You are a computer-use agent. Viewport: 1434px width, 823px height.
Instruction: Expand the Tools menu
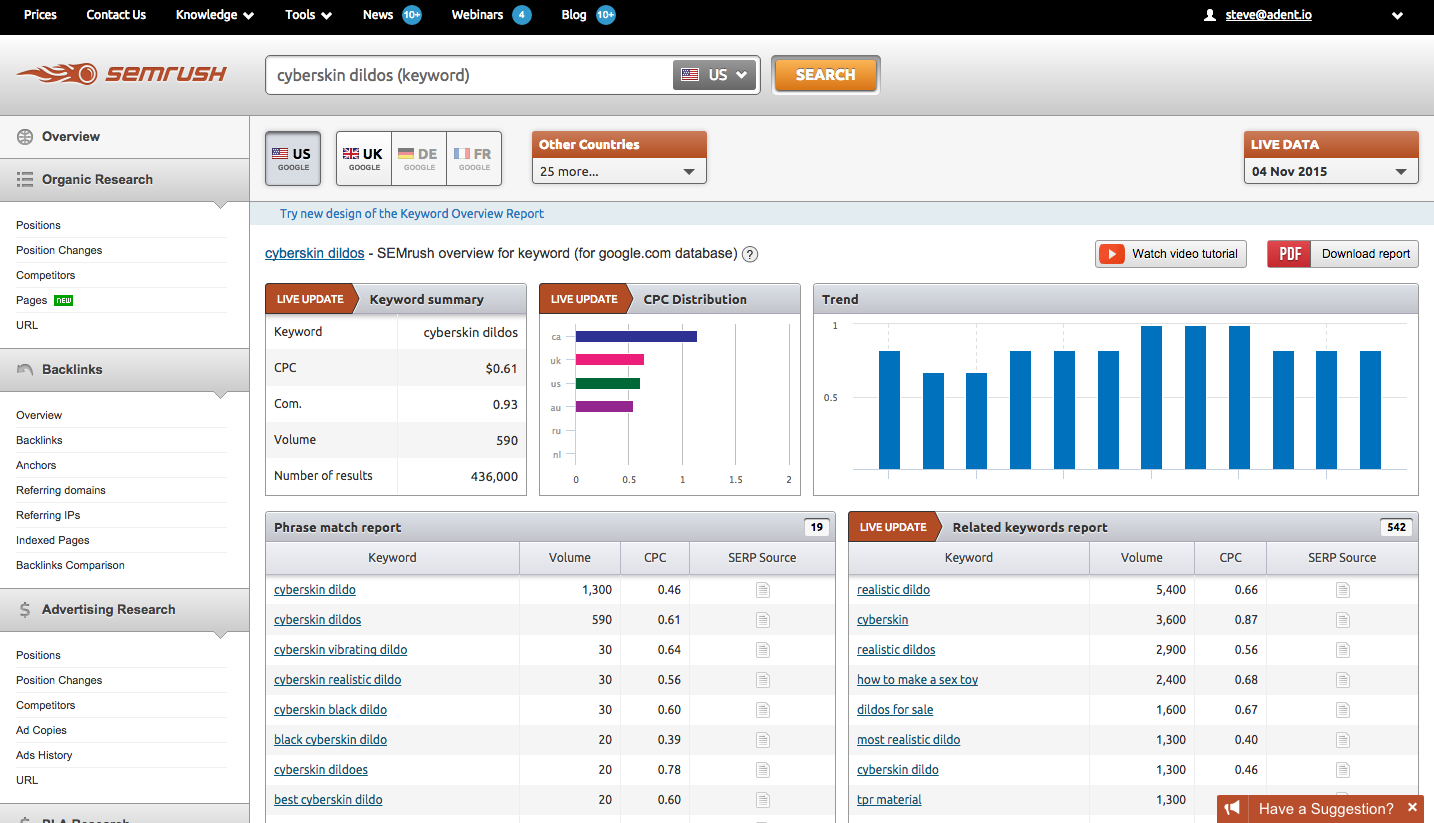308,15
